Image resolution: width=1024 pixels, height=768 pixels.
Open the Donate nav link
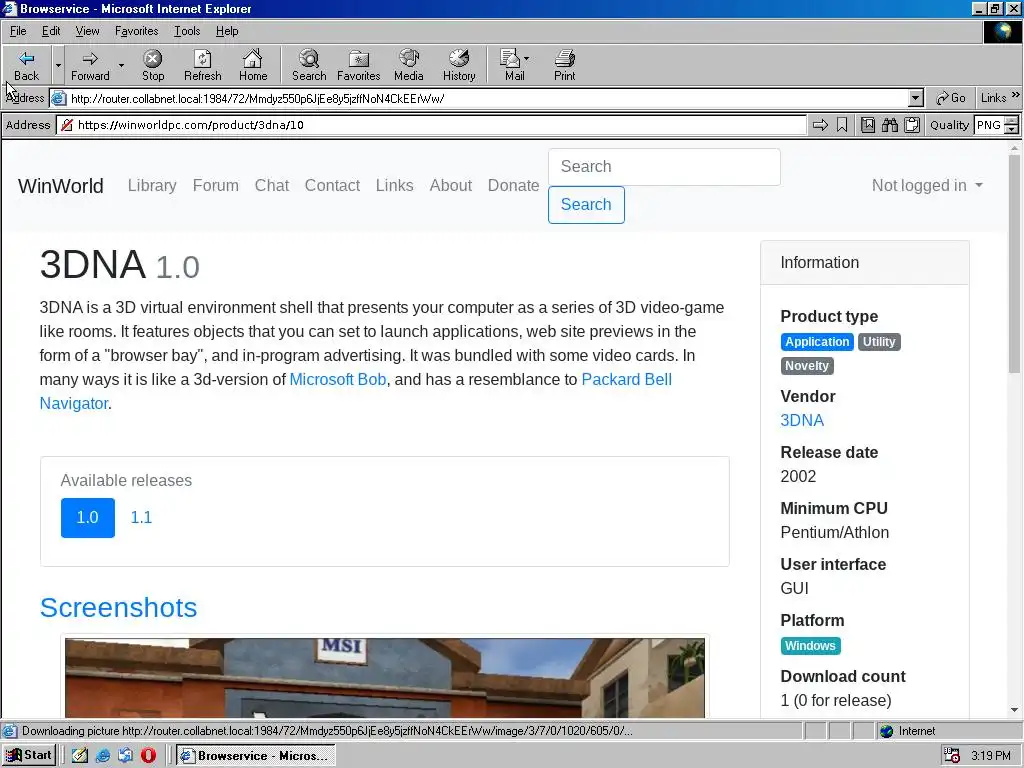click(x=513, y=185)
